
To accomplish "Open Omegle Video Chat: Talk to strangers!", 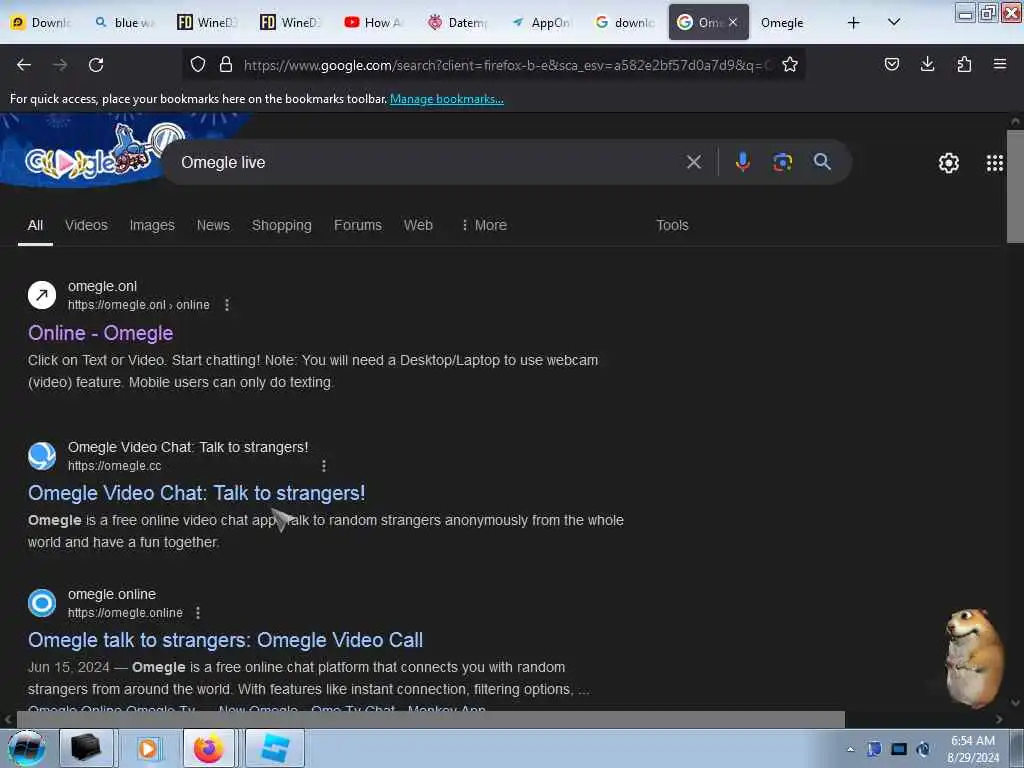I will click(197, 493).
